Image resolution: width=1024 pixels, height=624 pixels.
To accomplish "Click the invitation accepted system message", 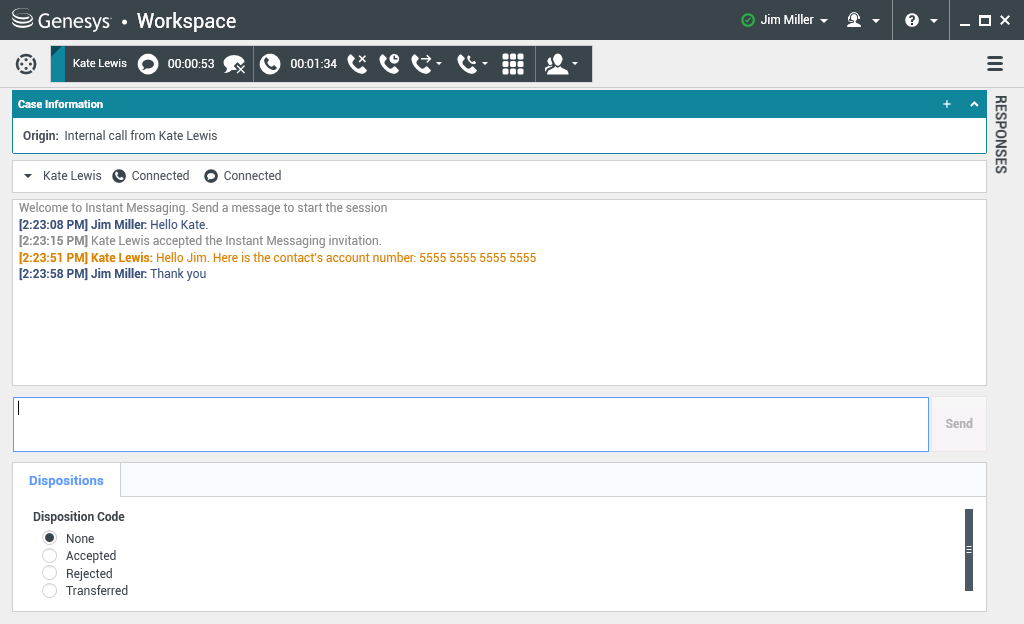I will pos(200,241).
